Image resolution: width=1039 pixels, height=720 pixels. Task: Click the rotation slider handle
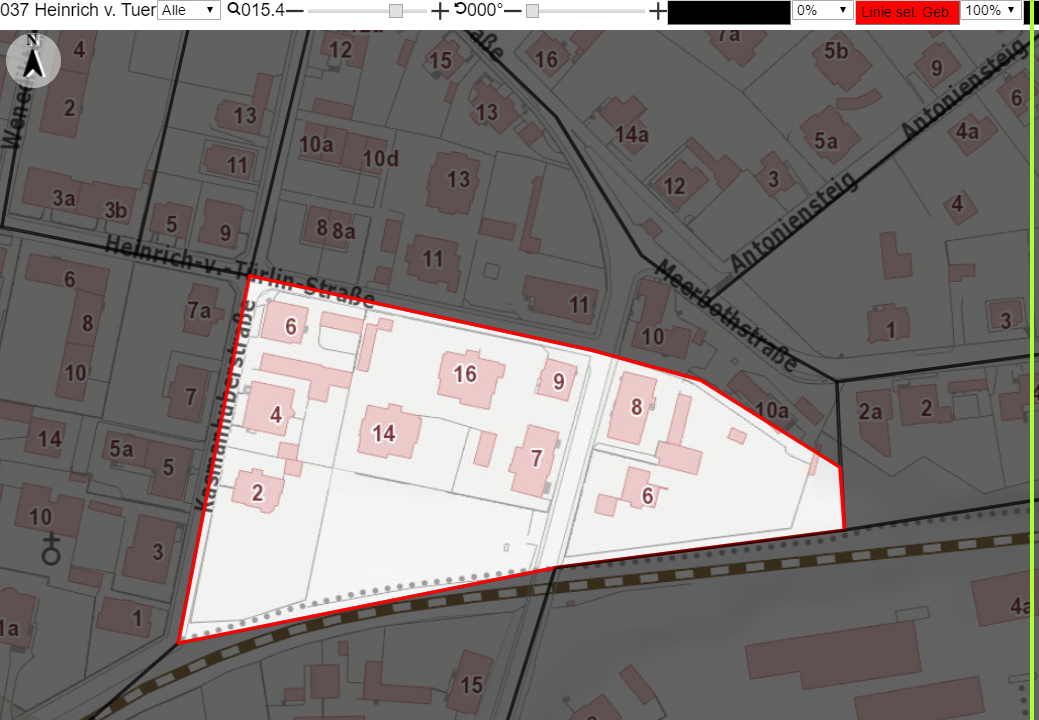pos(532,11)
